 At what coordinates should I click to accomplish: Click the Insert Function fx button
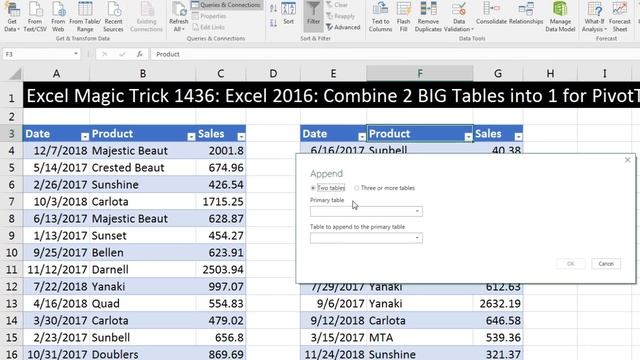point(140,54)
